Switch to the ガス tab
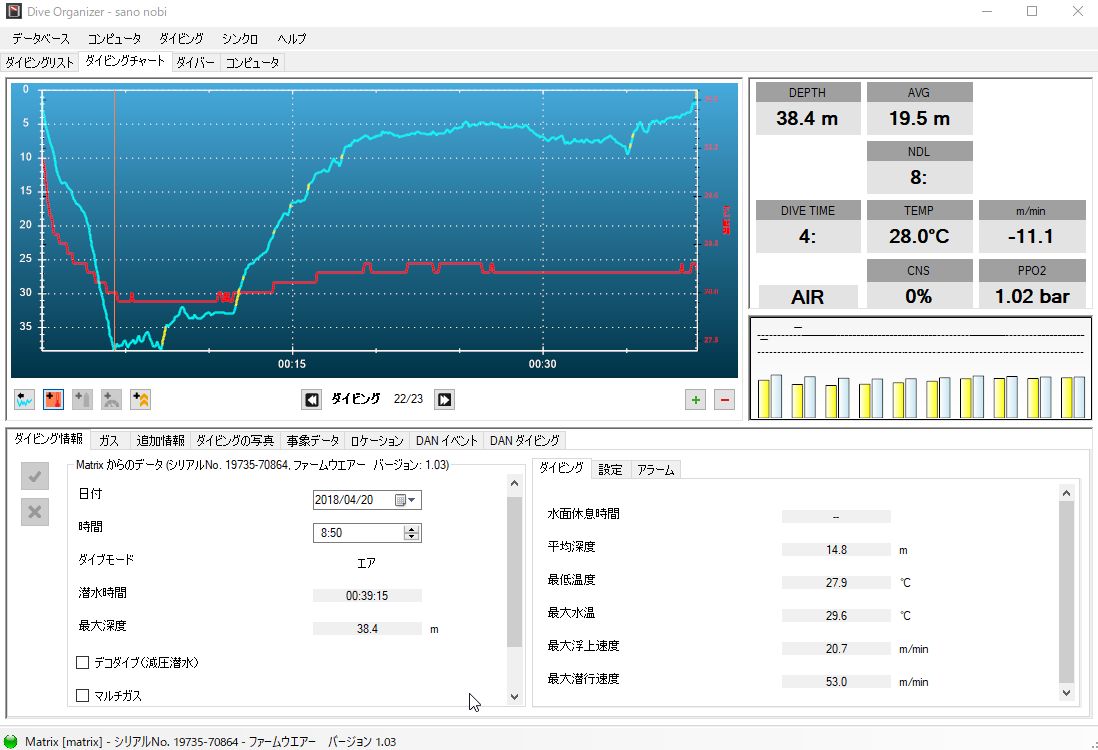The width and height of the screenshot is (1098, 750). [109, 440]
